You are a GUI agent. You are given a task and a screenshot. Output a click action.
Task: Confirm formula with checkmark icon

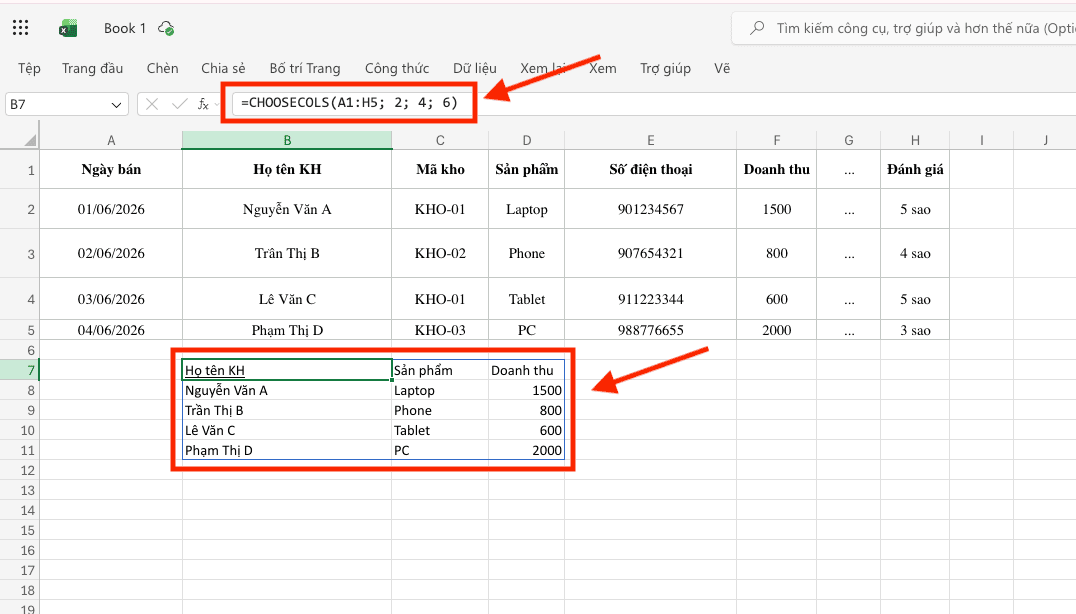(x=180, y=104)
